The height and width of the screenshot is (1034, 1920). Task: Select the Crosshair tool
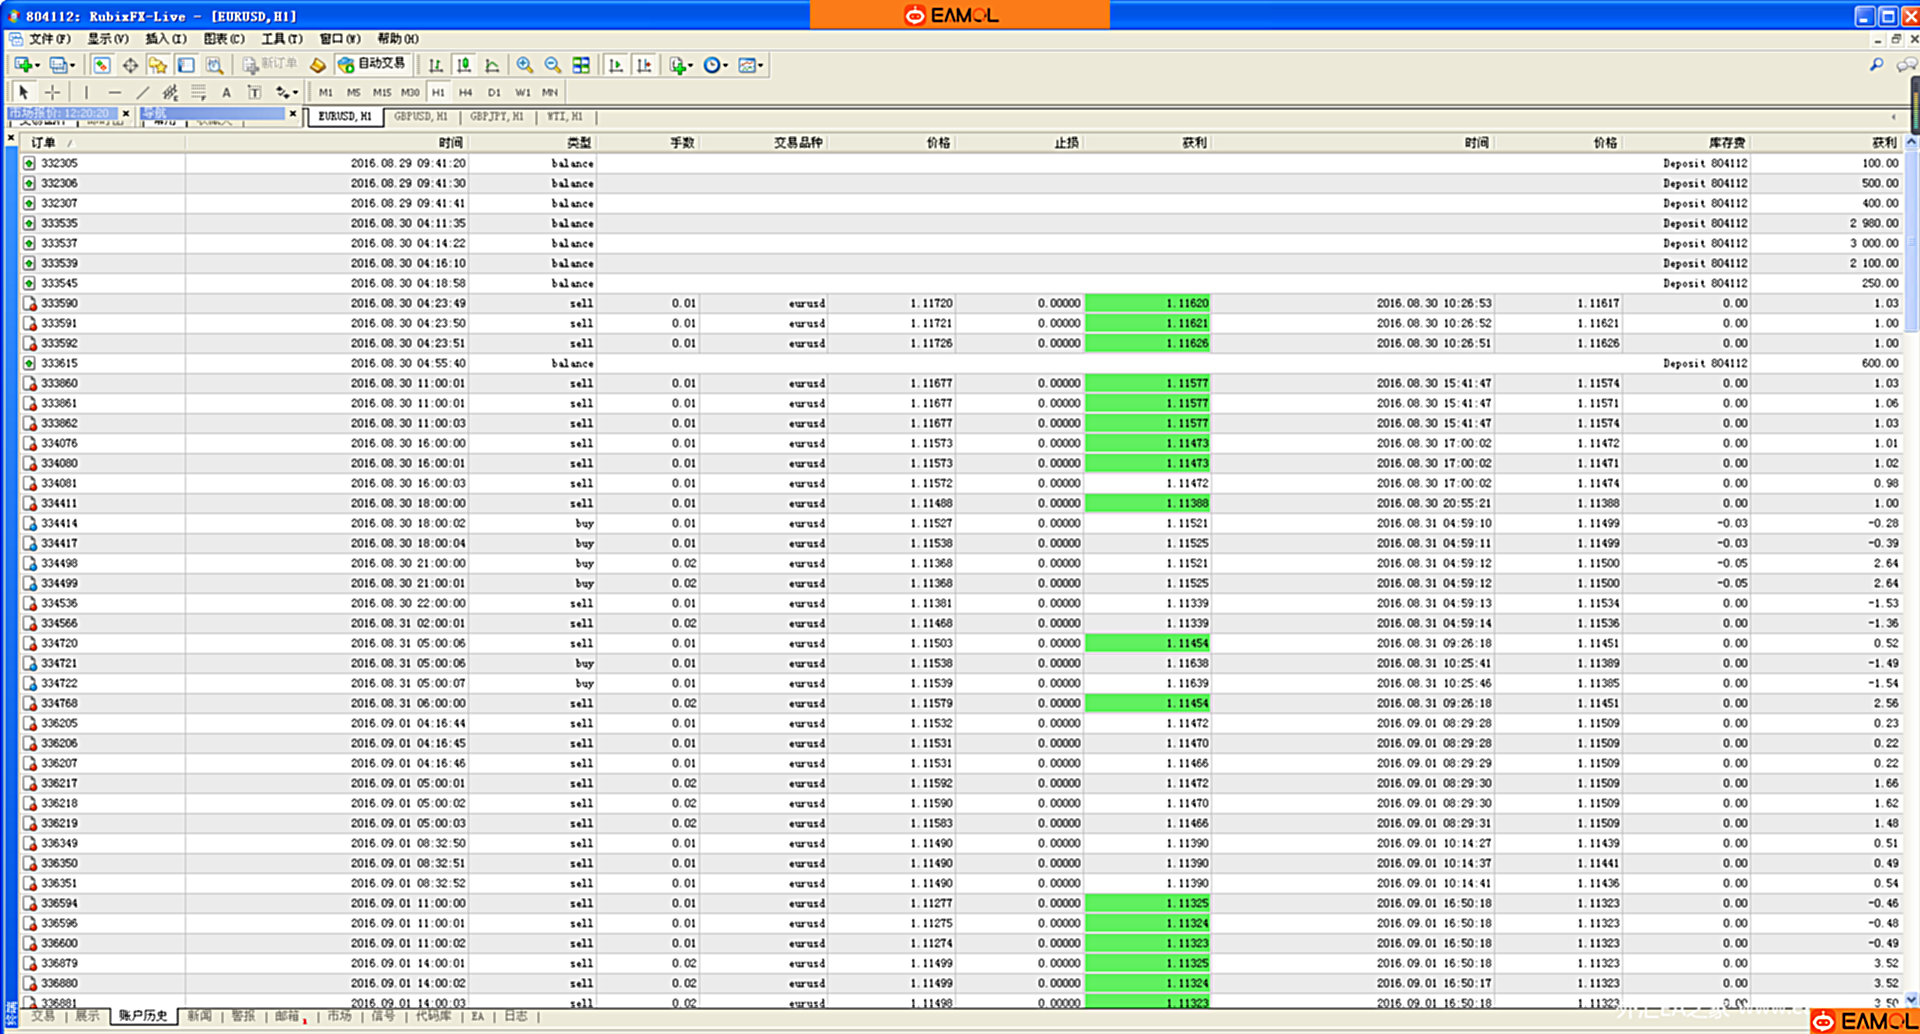[x=52, y=92]
